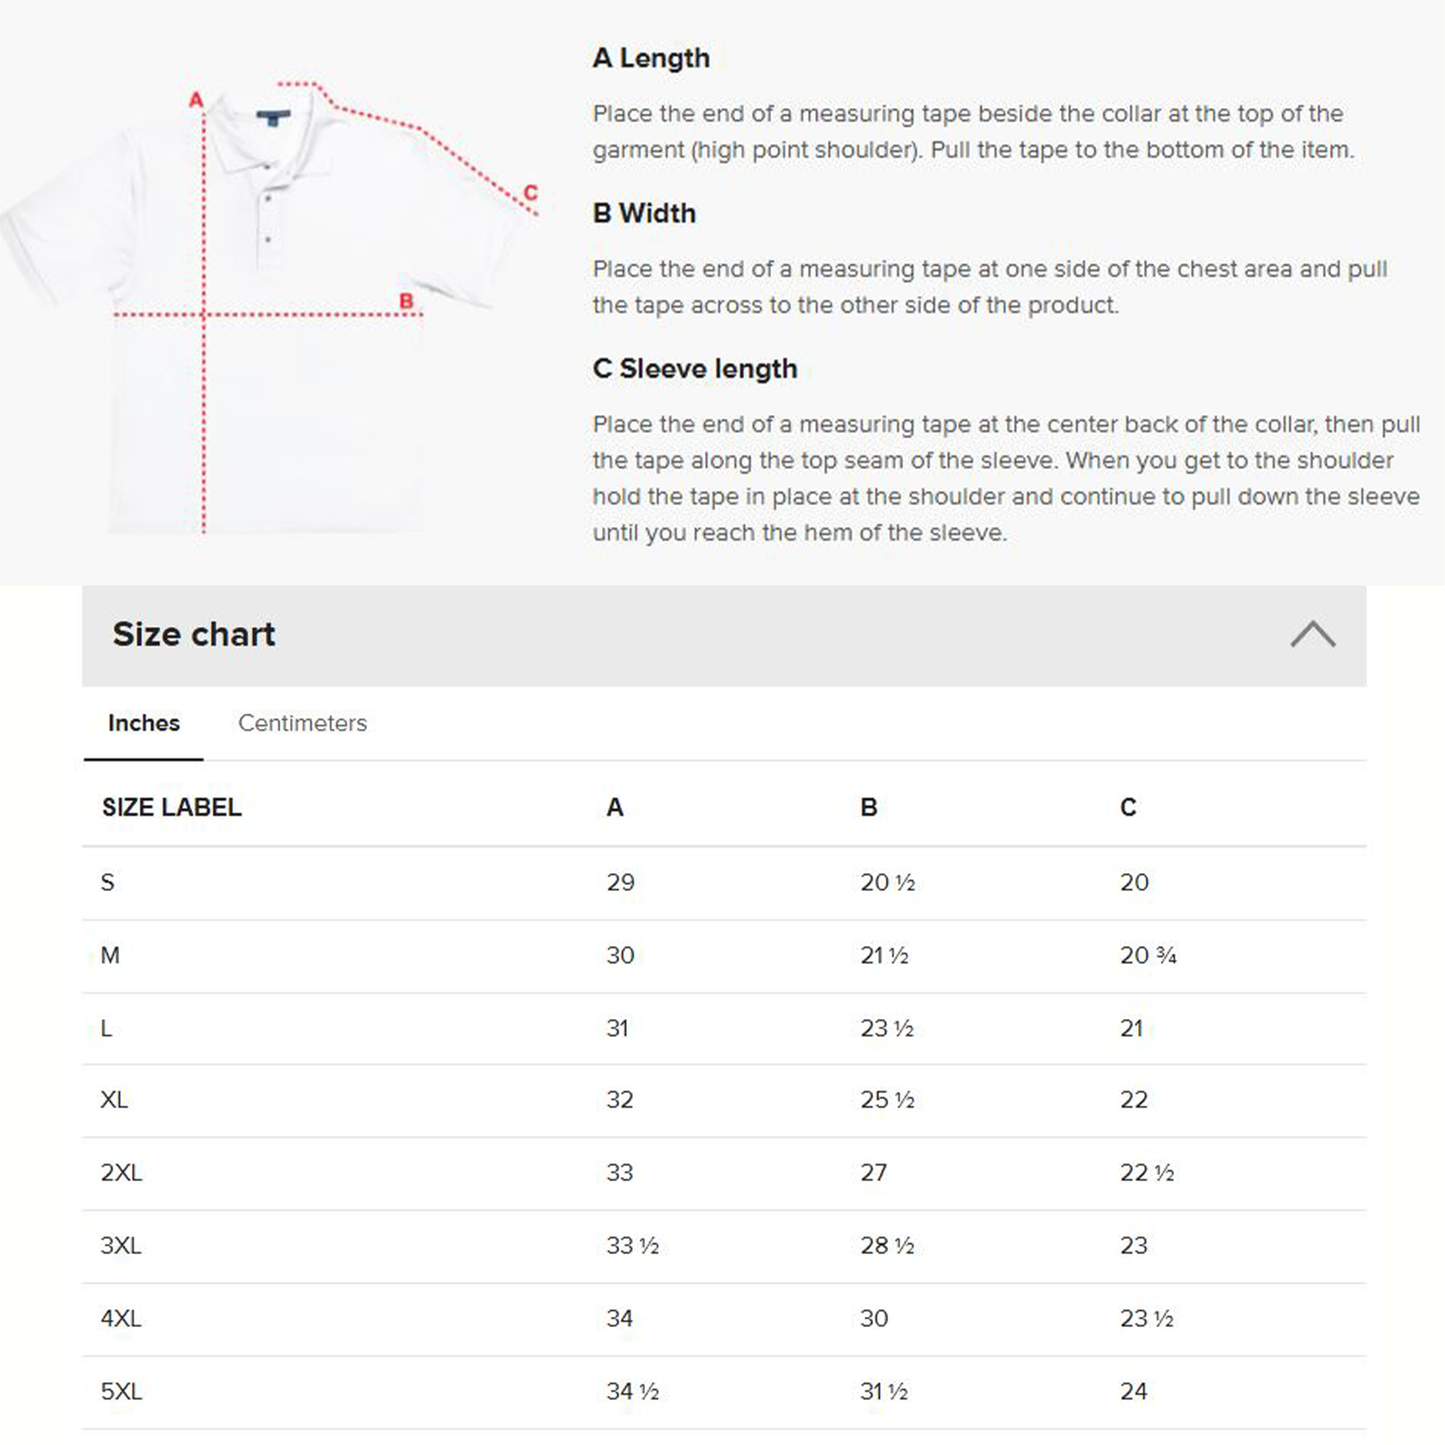Viewport: 1445px width, 1445px height.
Task: Select the 5XL size row
Action: coord(724,1392)
